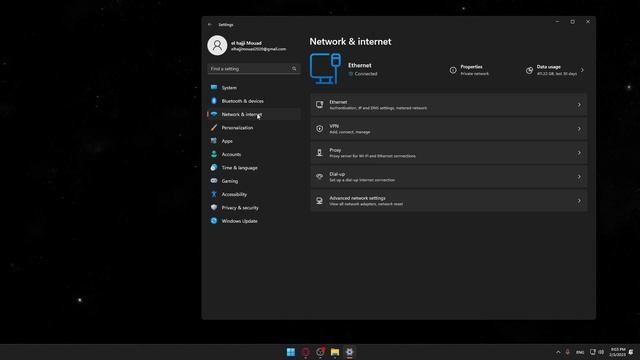Open the Windows Start menu
The image size is (640, 360).
click(x=291, y=352)
